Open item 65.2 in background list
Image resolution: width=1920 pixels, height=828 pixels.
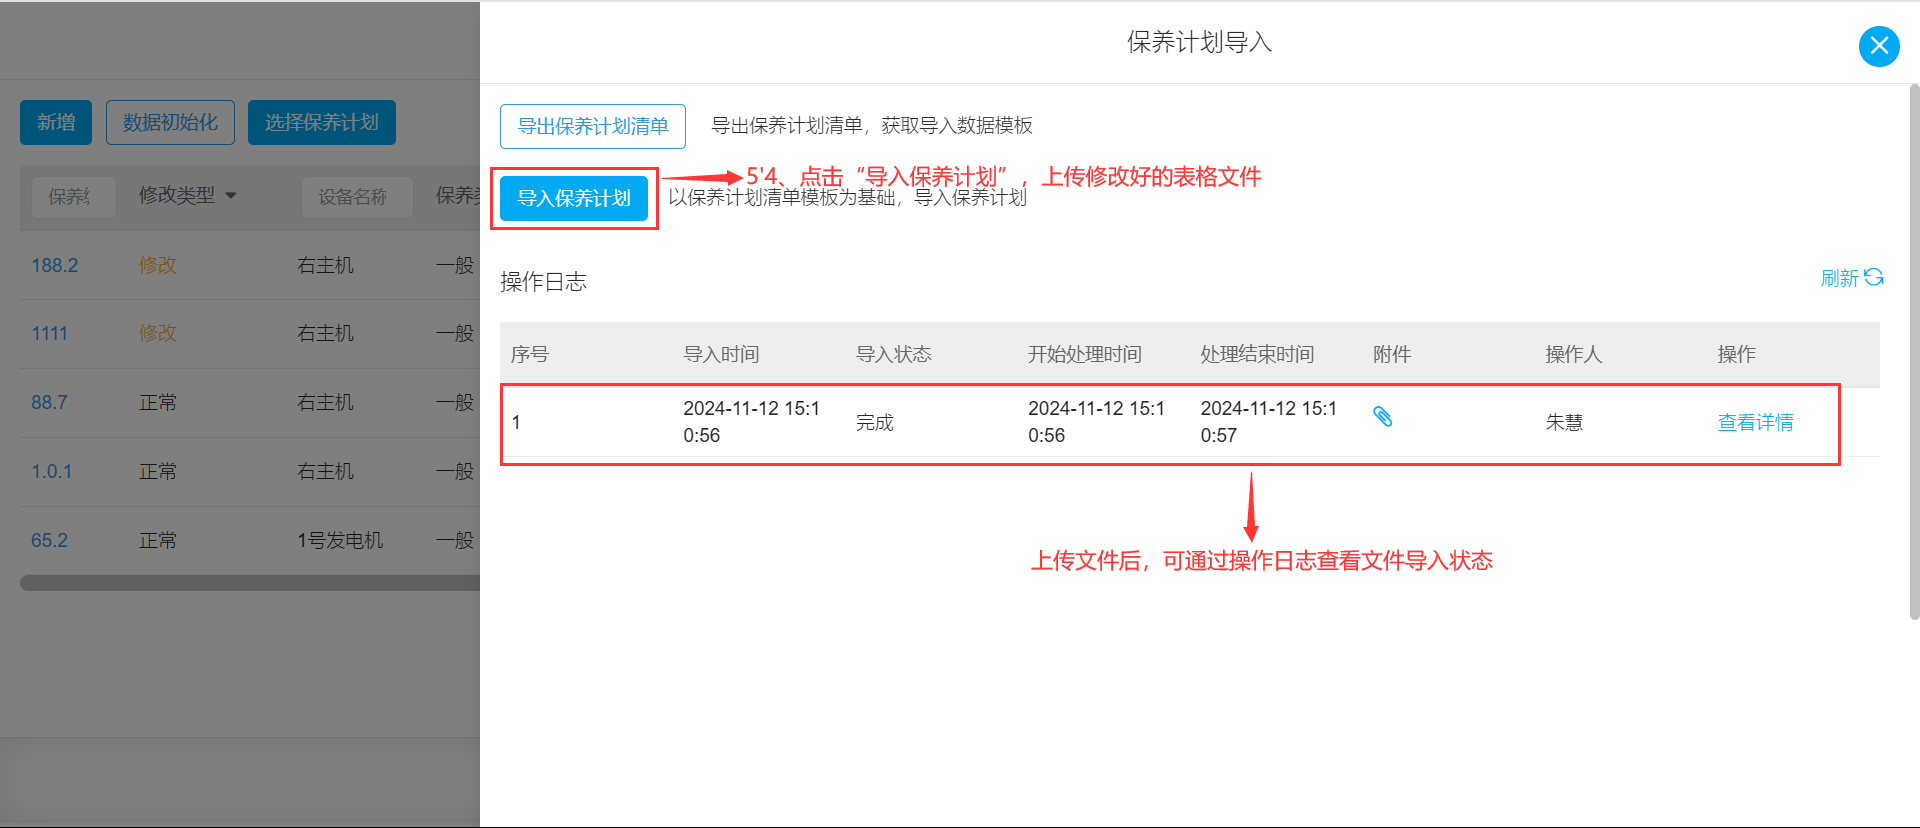(x=49, y=540)
